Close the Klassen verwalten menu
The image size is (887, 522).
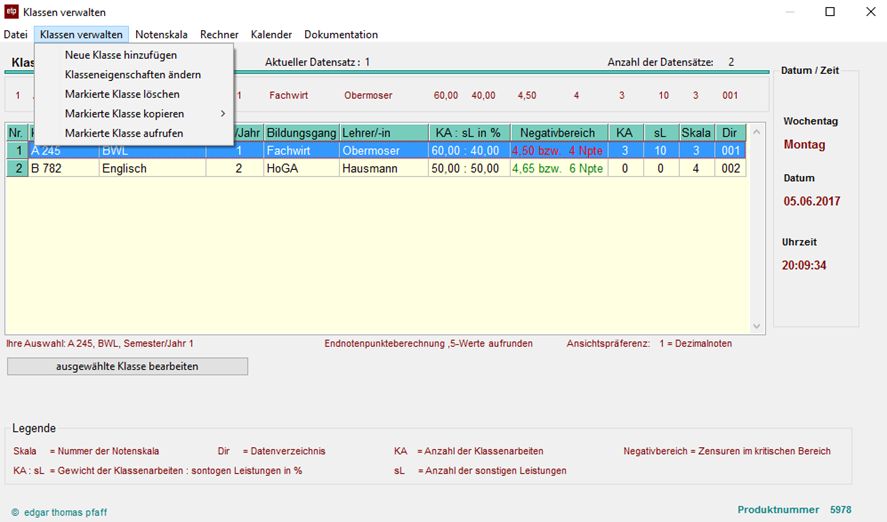81,34
